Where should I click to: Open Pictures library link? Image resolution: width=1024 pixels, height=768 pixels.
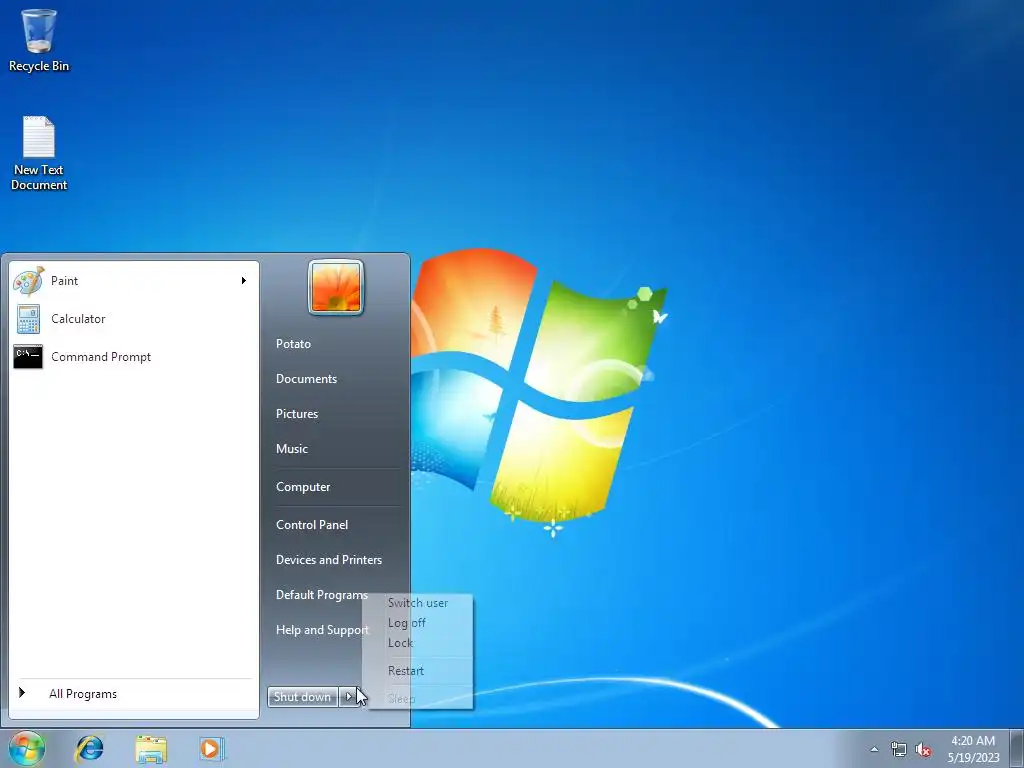[296, 414]
